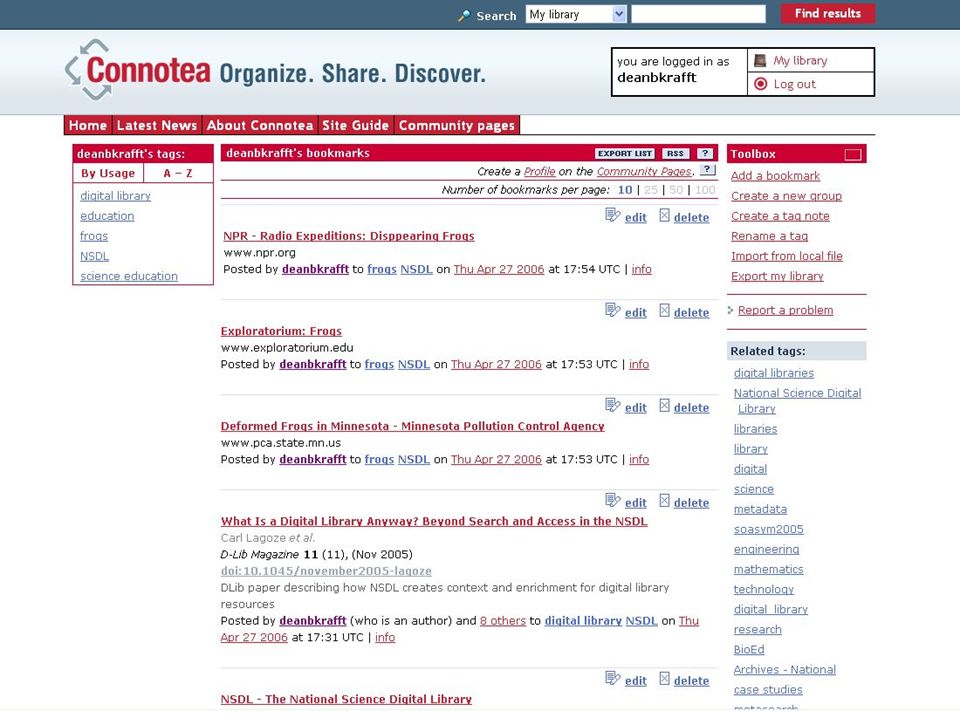Click edit icon for Exploratorium: Frogs
This screenshot has height=720, width=960.
[x=612, y=310]
